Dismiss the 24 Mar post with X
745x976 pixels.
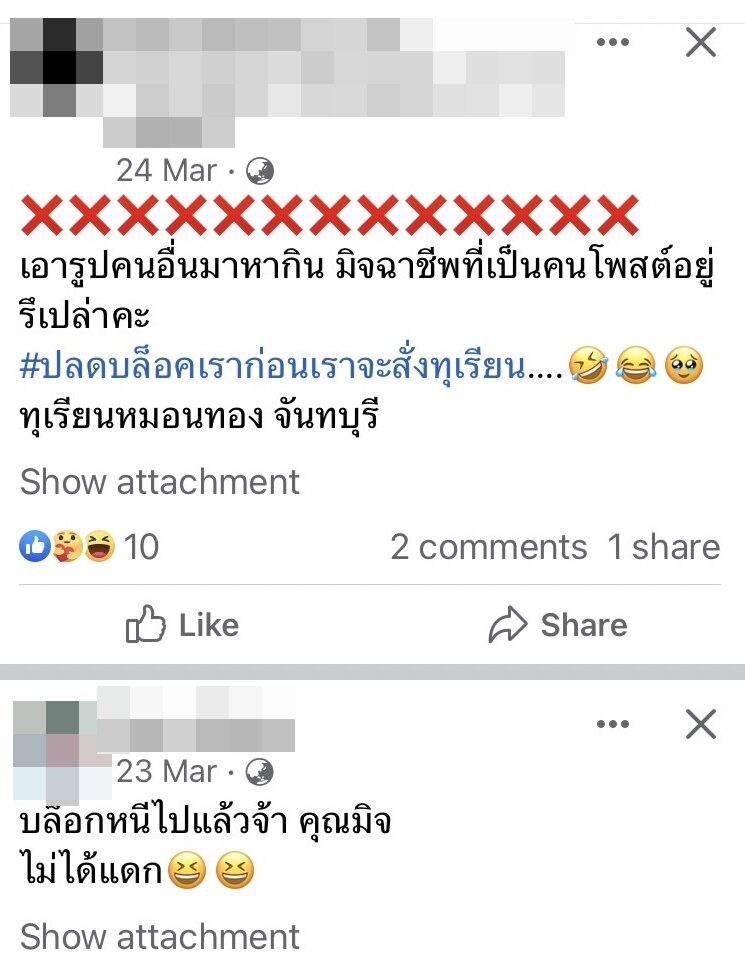pos(701,42)
